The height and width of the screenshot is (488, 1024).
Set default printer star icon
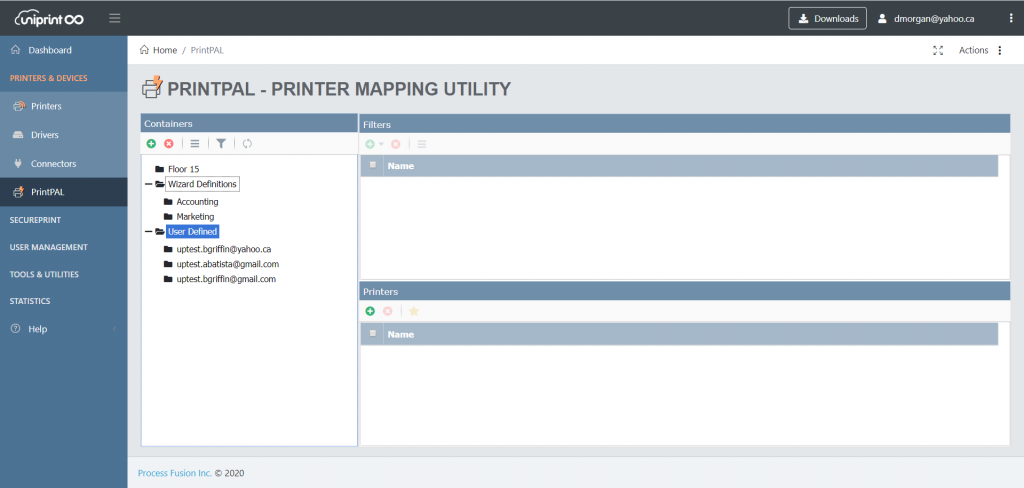click(x=413, y=312)
